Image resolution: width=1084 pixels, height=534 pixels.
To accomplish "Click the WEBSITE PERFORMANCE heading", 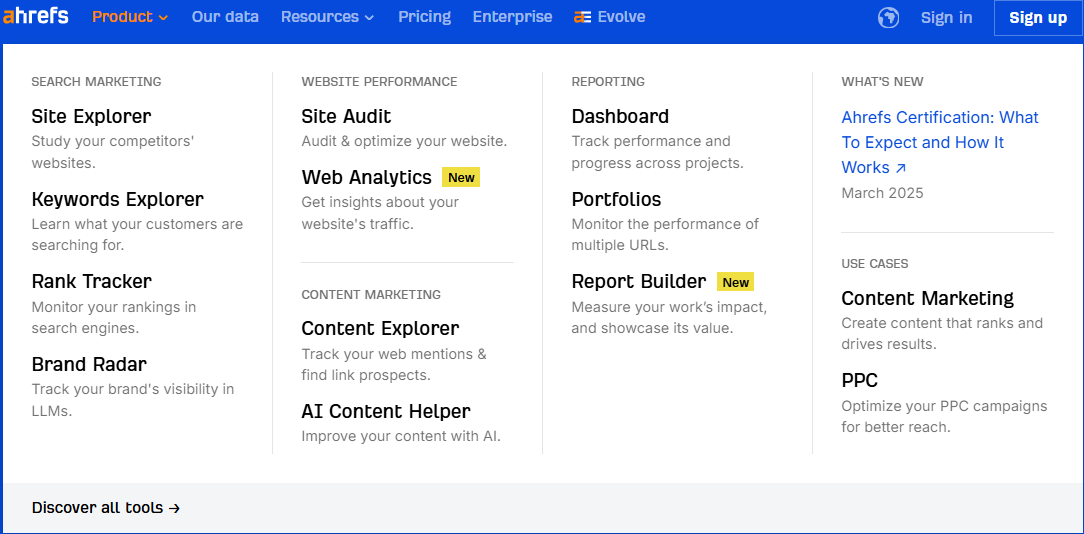I will 380,82.
